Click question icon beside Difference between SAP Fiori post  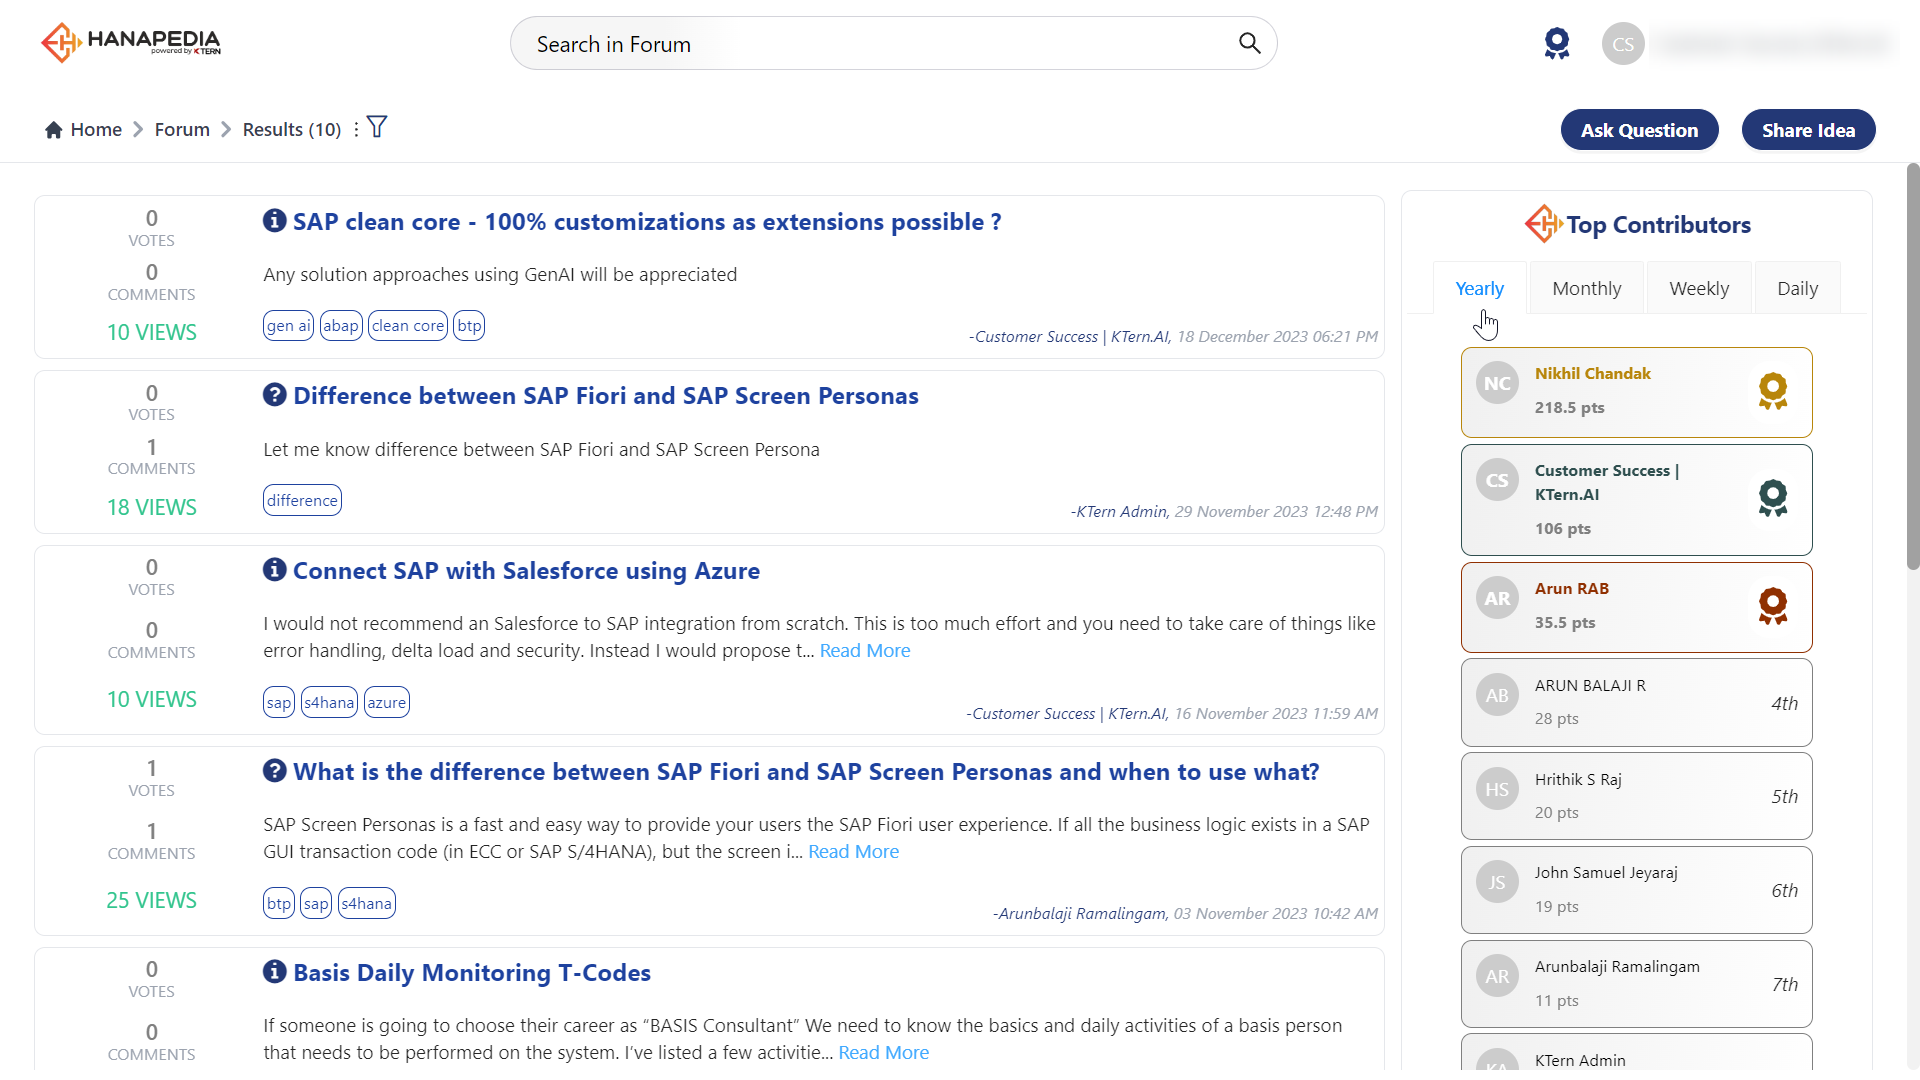point(275,394)
